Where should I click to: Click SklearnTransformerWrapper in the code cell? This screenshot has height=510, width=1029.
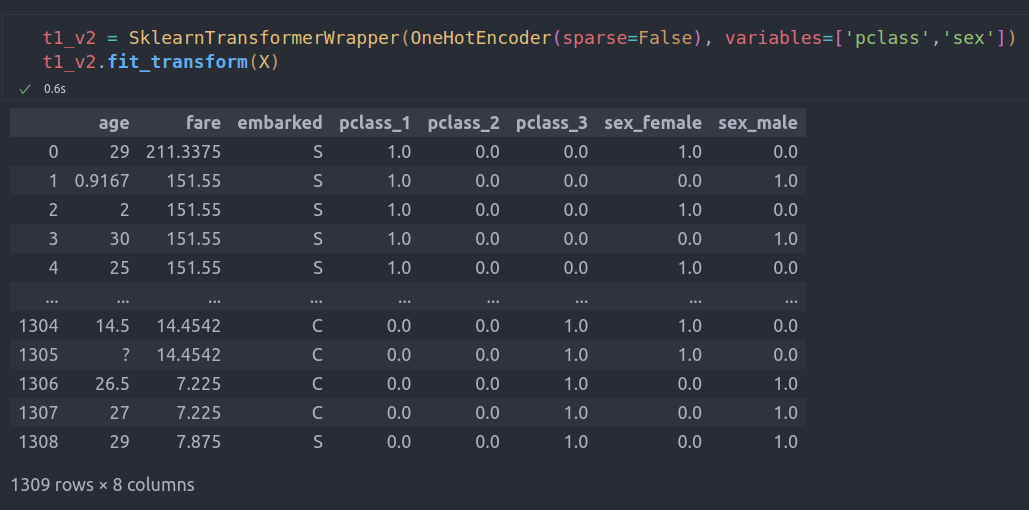click(x=264, y=37)
